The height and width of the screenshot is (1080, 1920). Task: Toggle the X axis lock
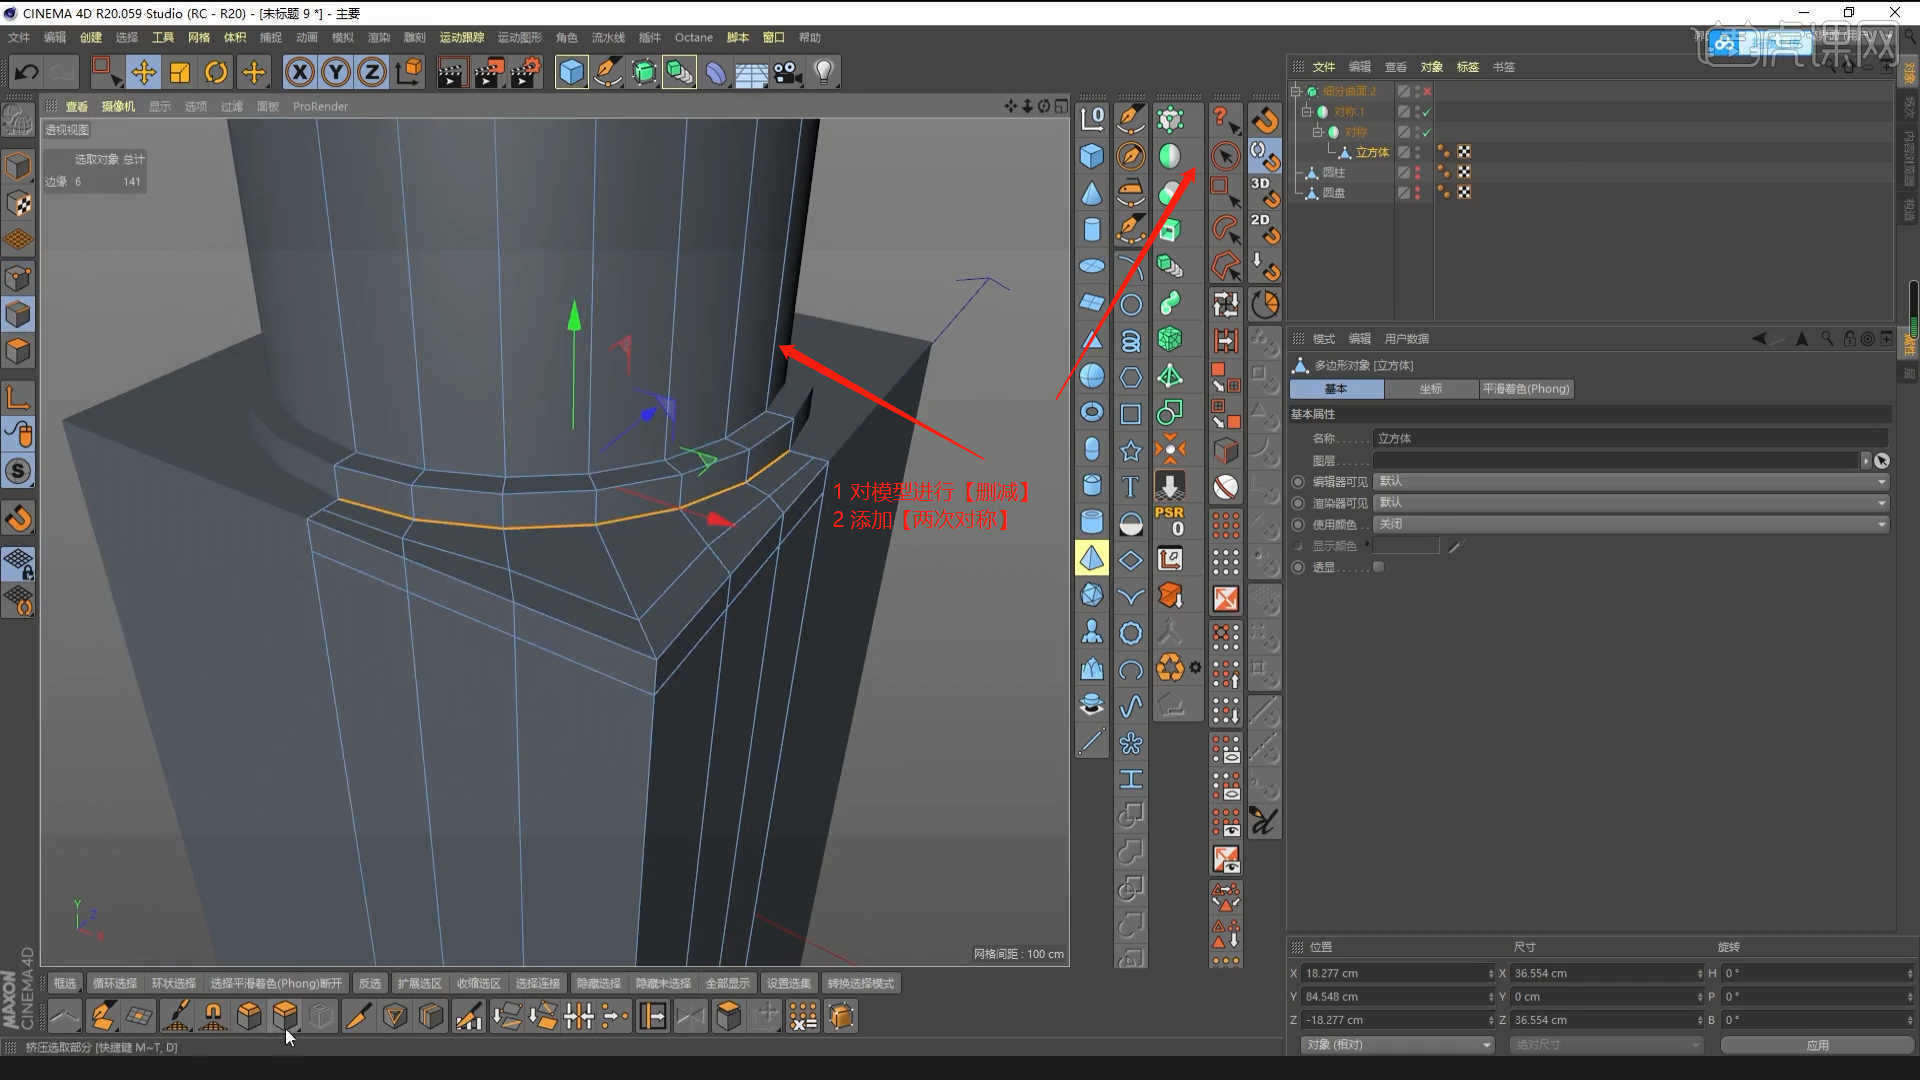pyautogui.click(x=300, y=72)
